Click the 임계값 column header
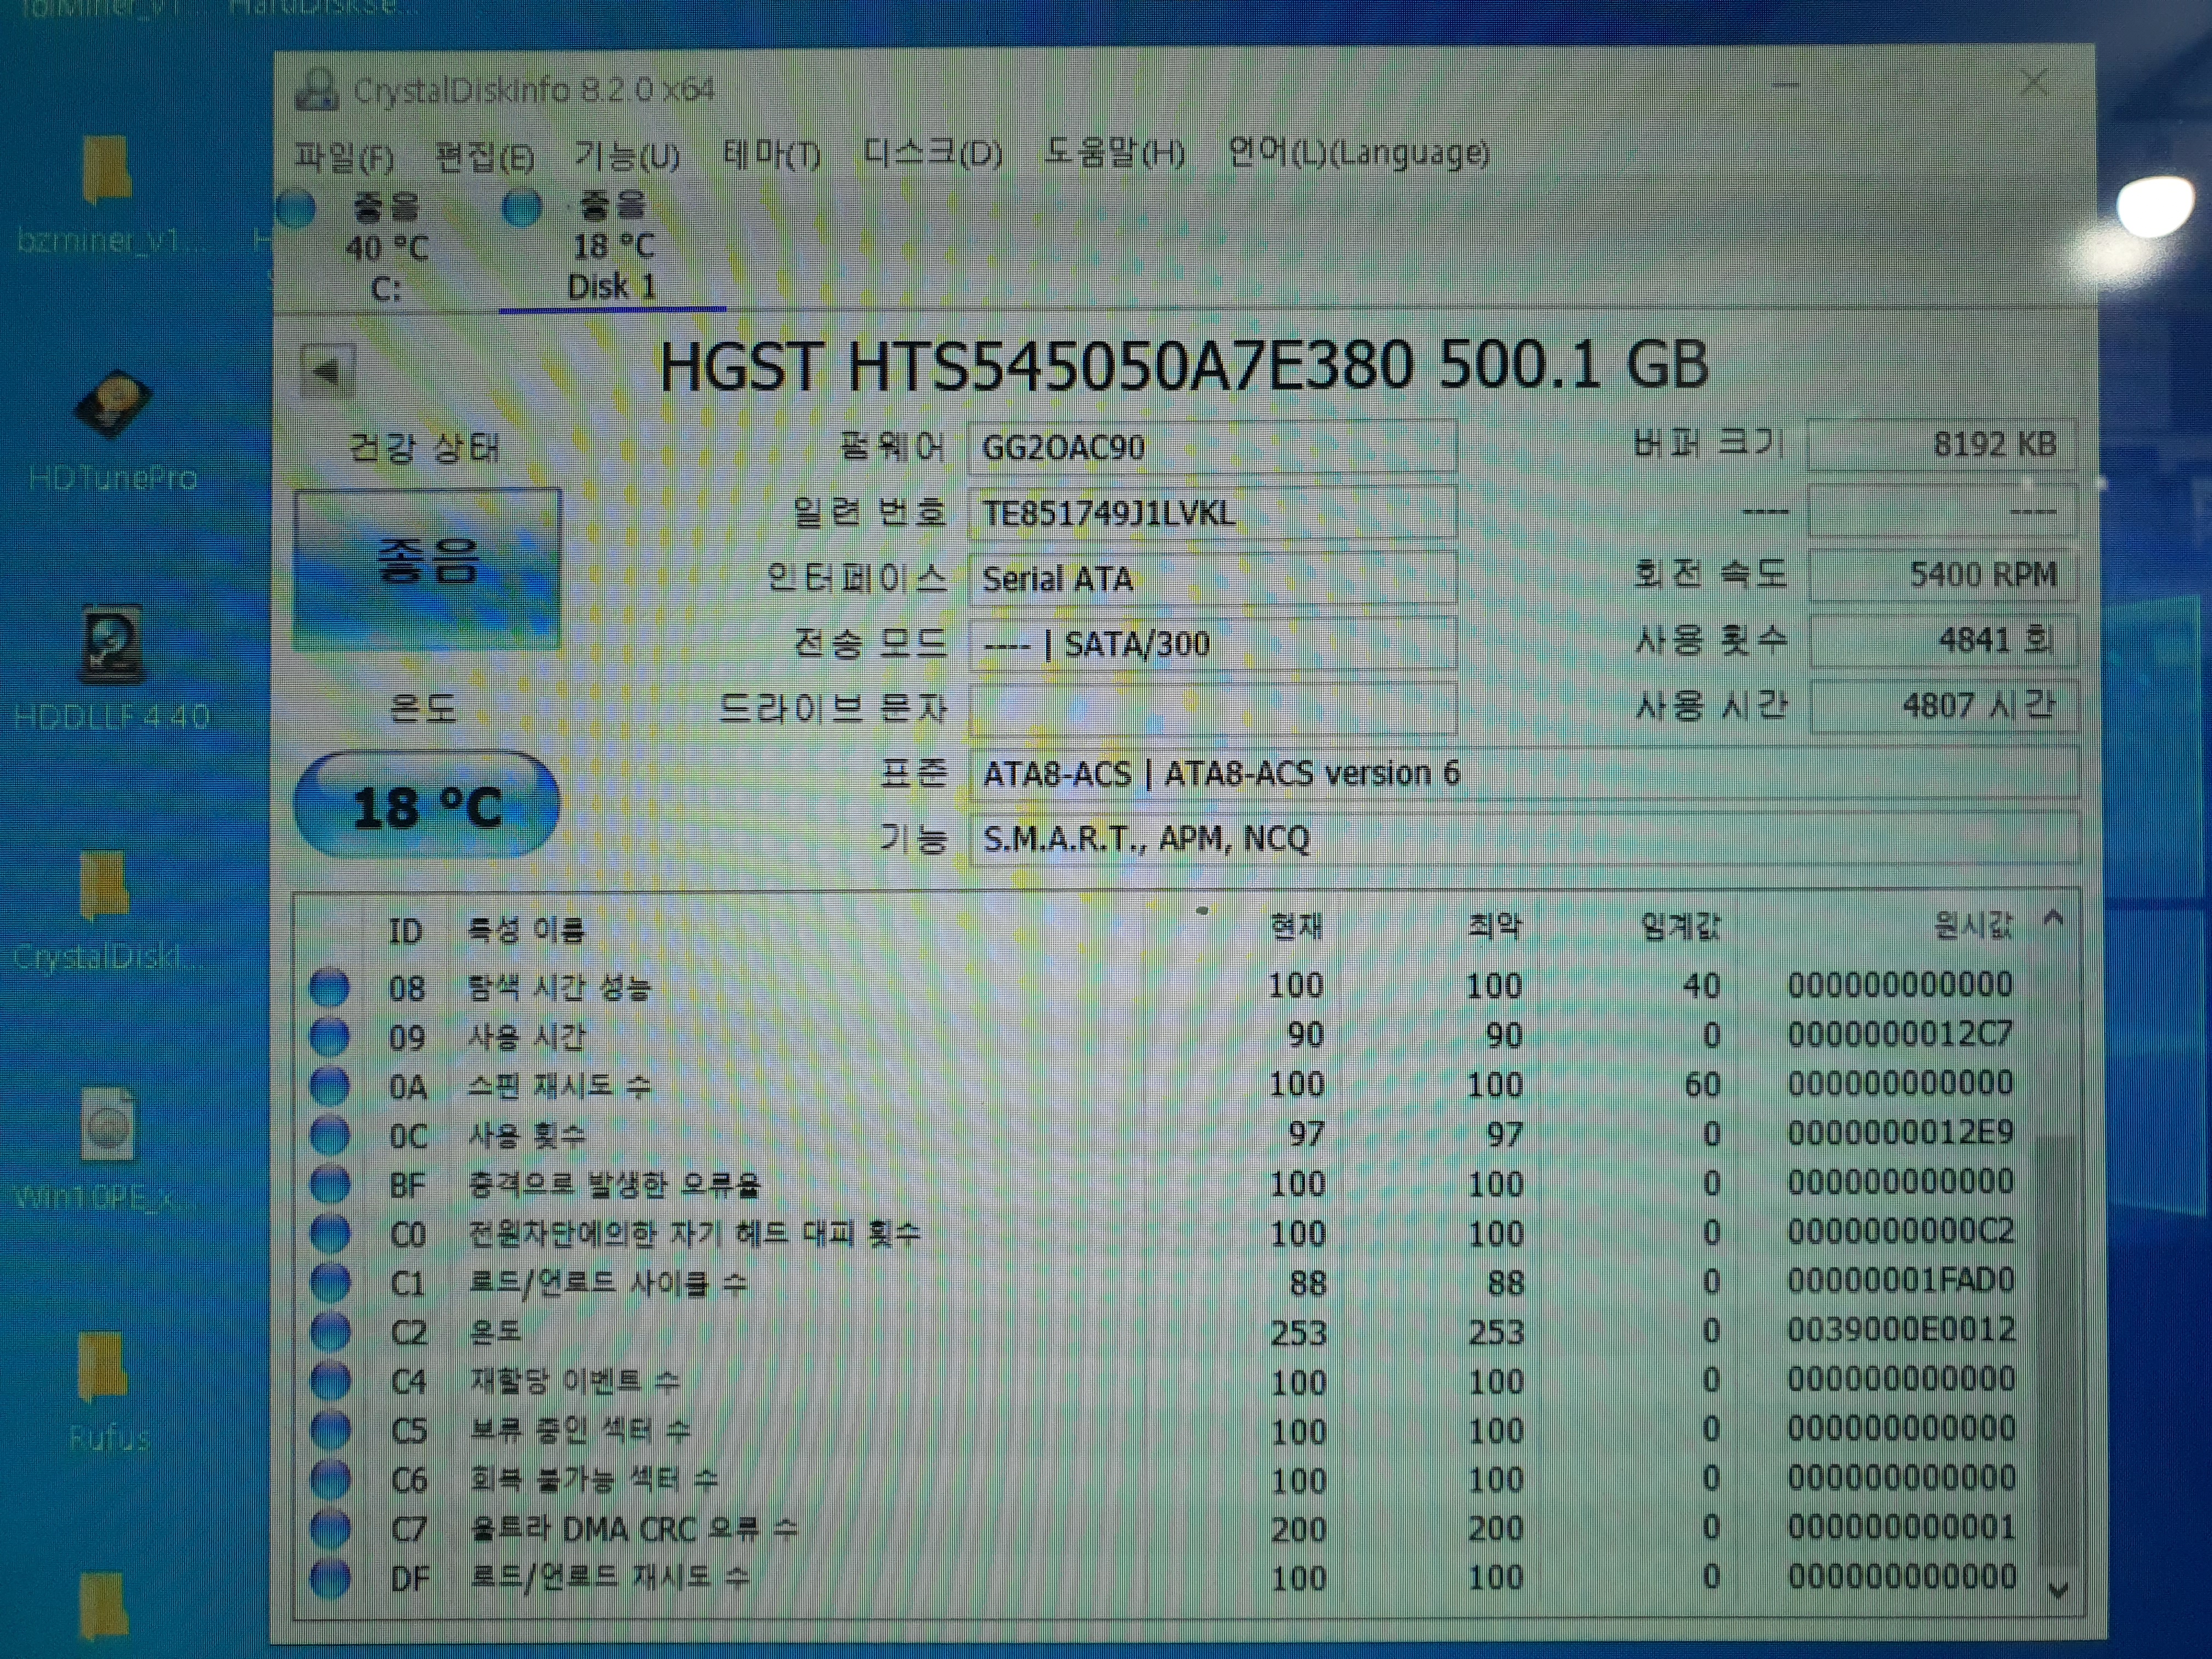2212x1659 pixels. click(x=1680, y=926)
